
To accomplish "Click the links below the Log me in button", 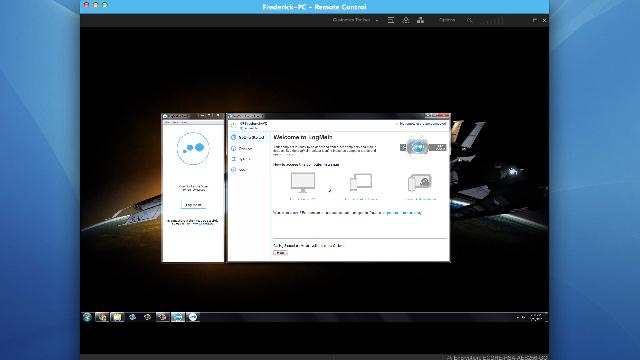I will click(193, 222).
